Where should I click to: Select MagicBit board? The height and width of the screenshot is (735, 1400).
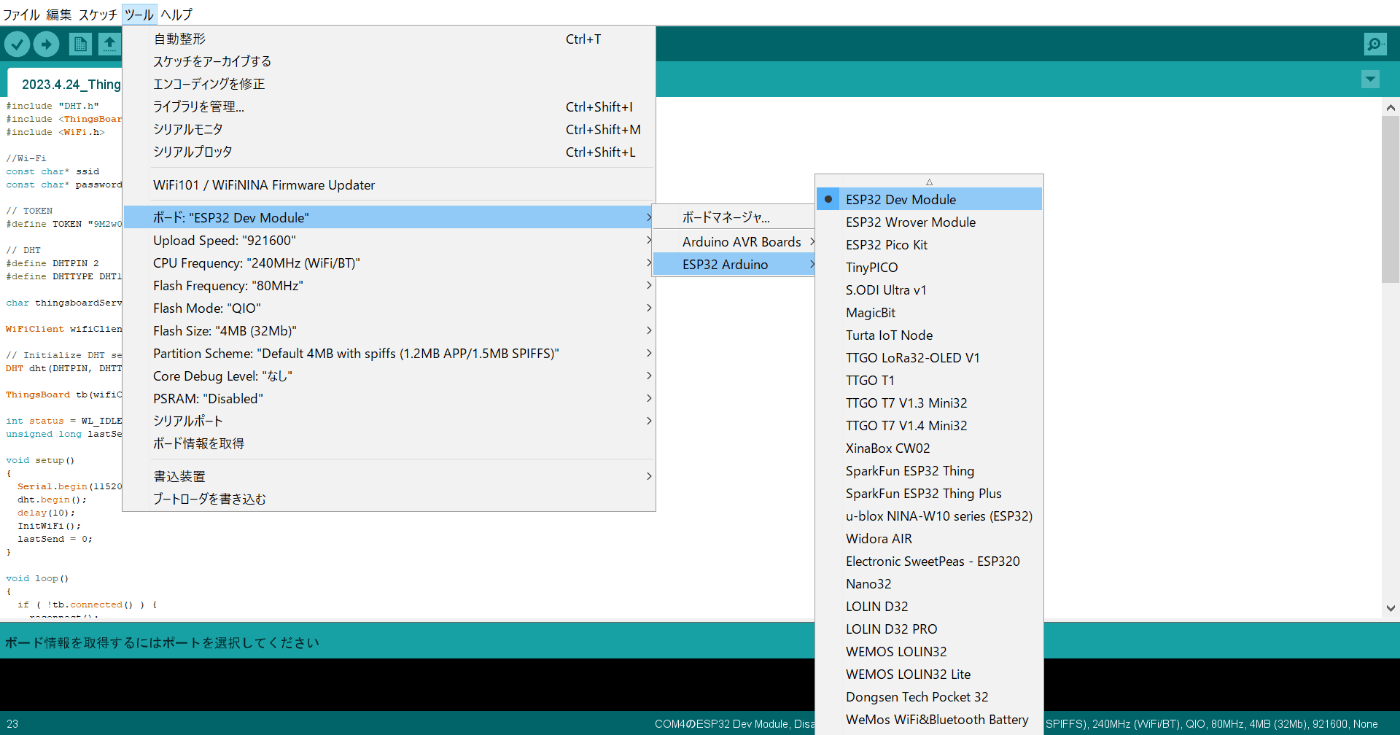(930, 313)
